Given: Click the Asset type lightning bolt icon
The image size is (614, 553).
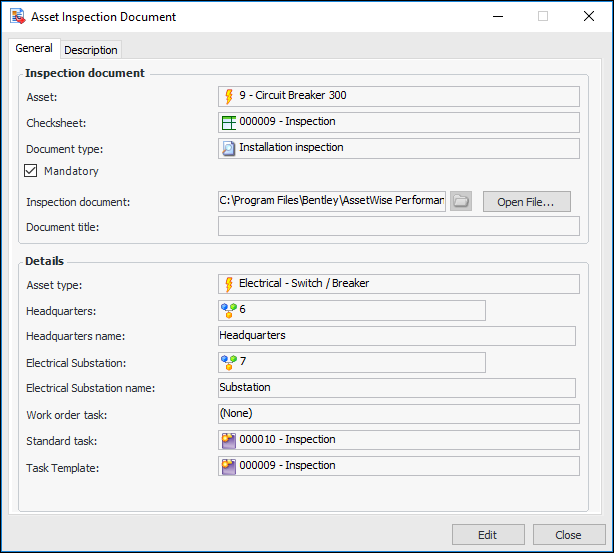Looking at the screenshot, I should coord(229,284).
